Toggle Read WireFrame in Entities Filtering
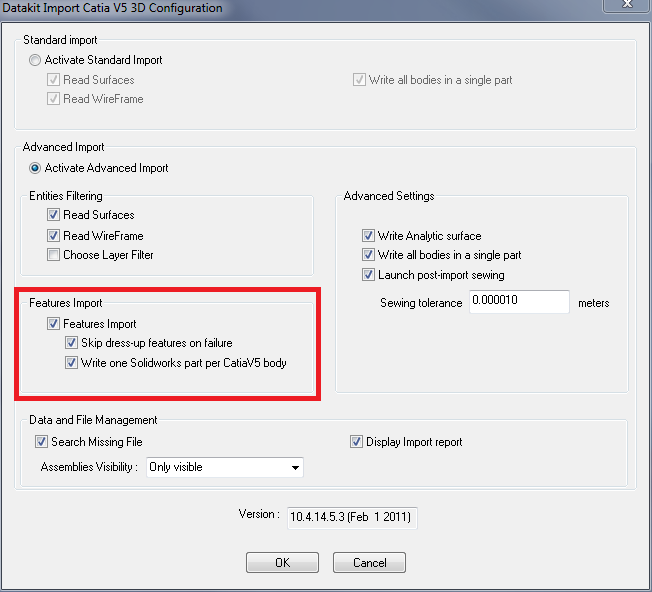This screenshot has height=592, width=652. pos(53,235)
